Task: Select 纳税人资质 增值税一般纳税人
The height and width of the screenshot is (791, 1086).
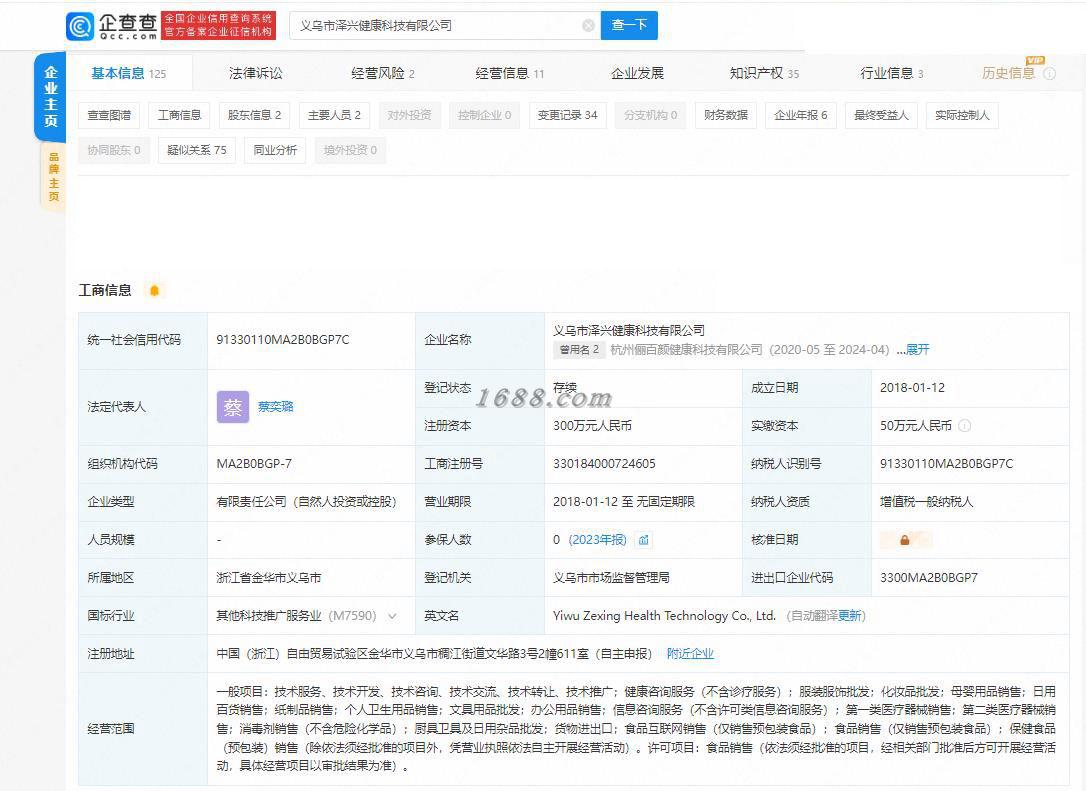Action: coord(927,501)
